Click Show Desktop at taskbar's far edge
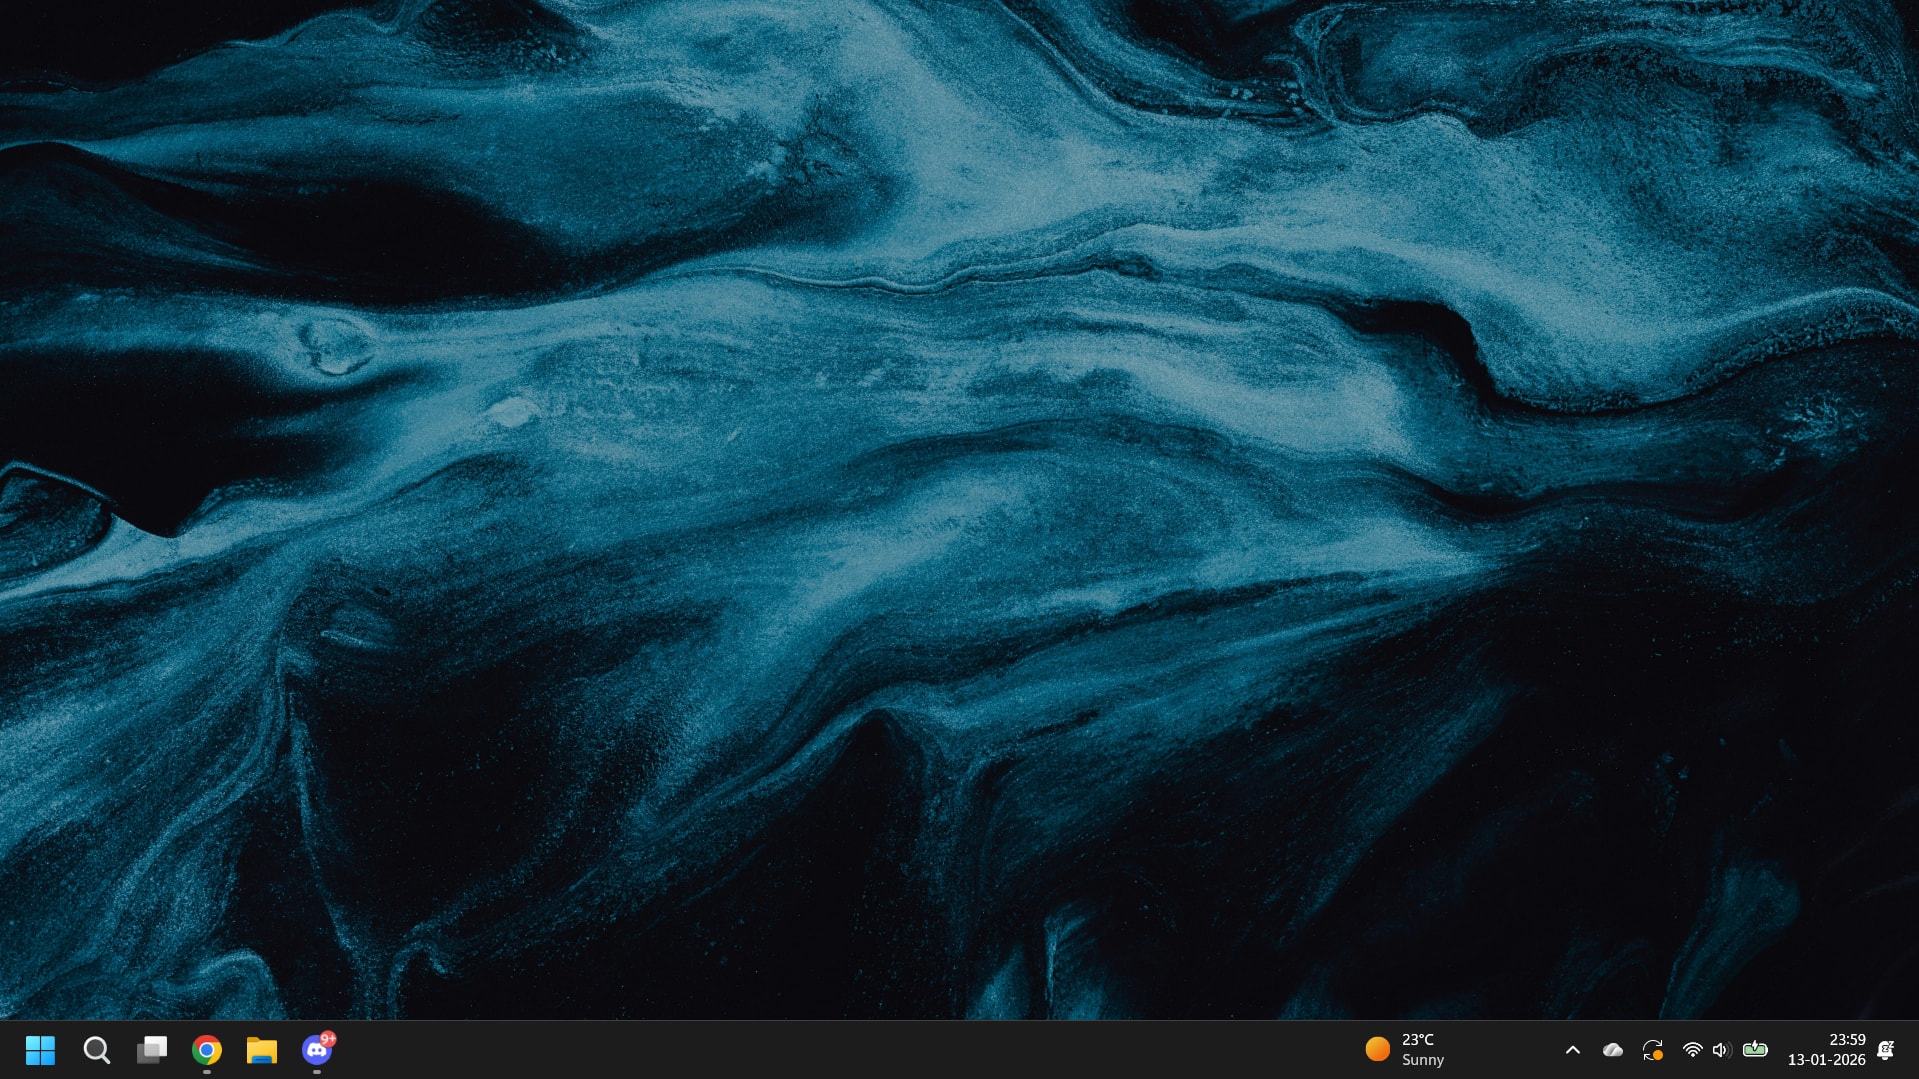This screenshot has width=1919, height=1079. [x=1915, y=1050]
